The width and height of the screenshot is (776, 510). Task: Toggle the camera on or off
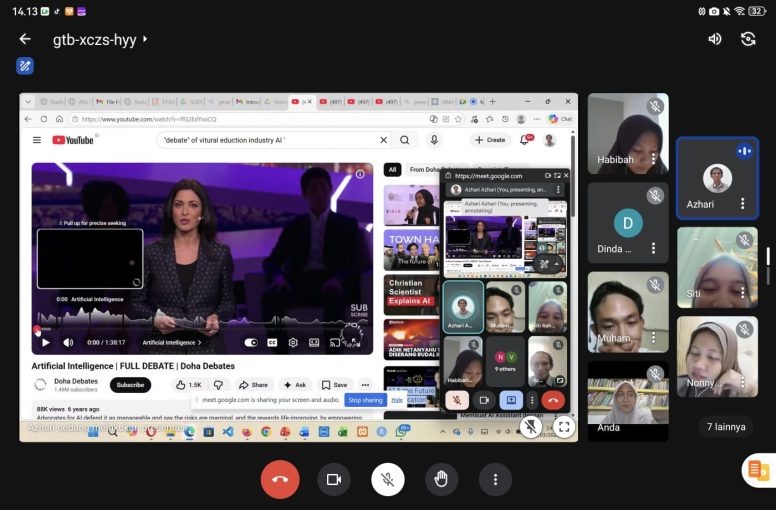[334, 479]
